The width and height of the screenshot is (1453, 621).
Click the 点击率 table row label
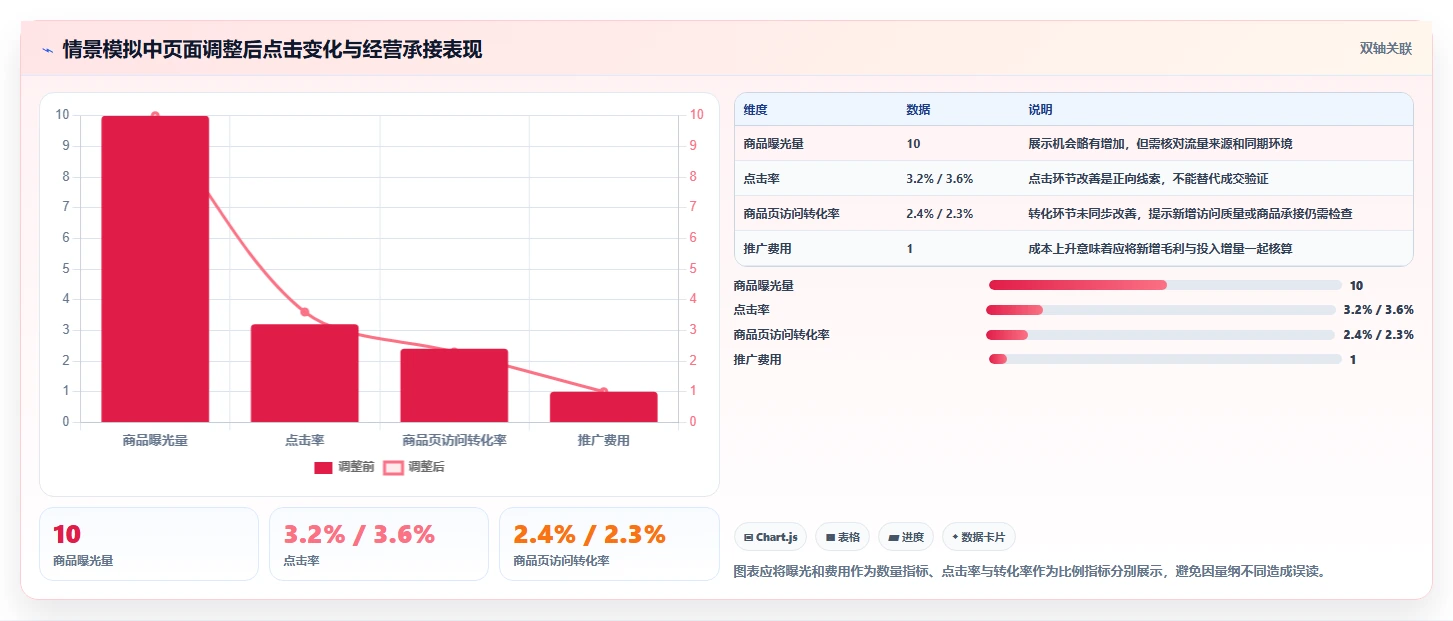click(x=762, y=179)
